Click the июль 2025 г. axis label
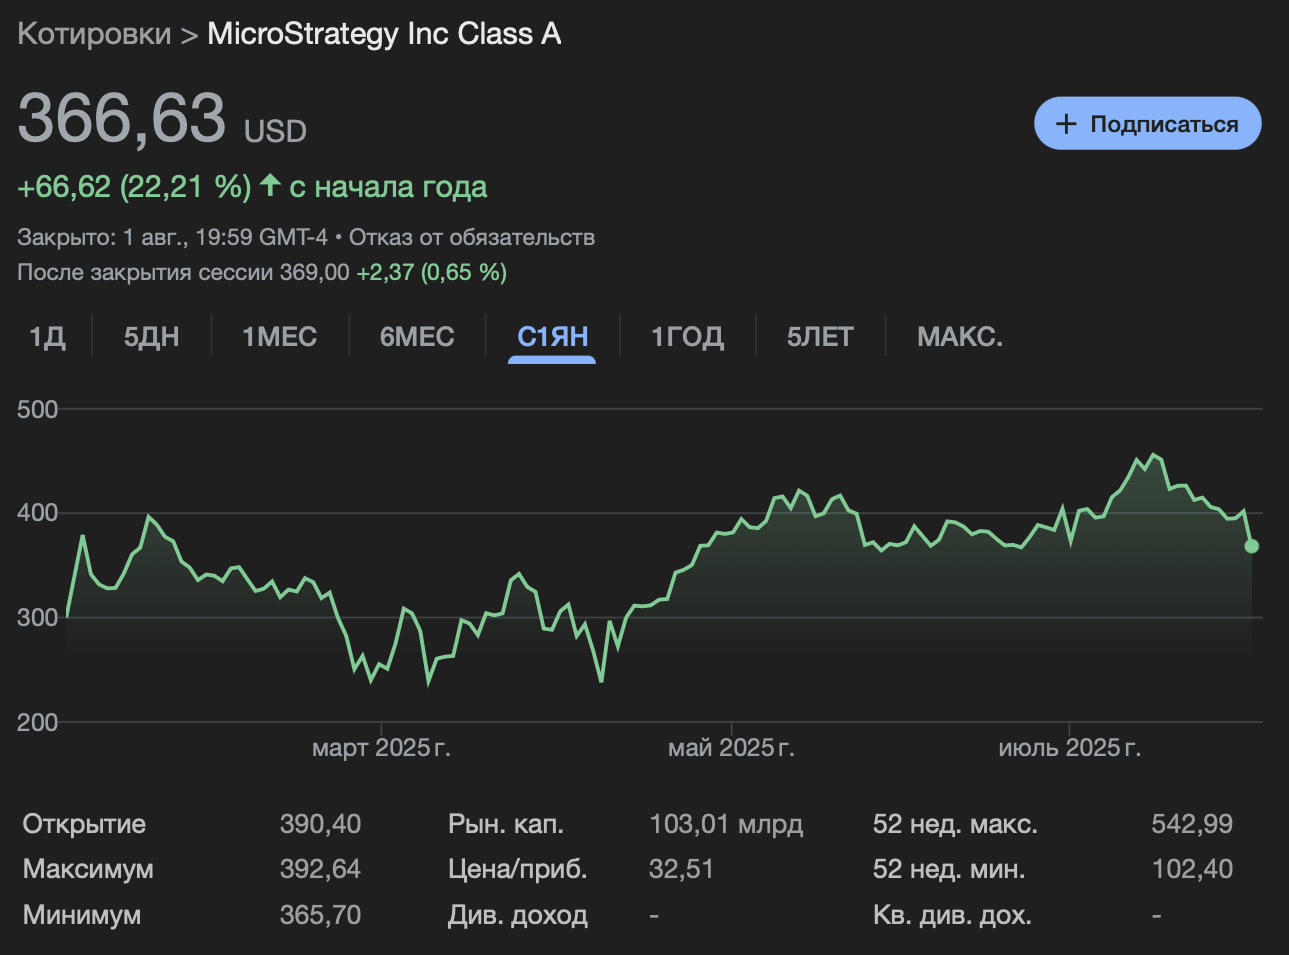 [1069, 748]
